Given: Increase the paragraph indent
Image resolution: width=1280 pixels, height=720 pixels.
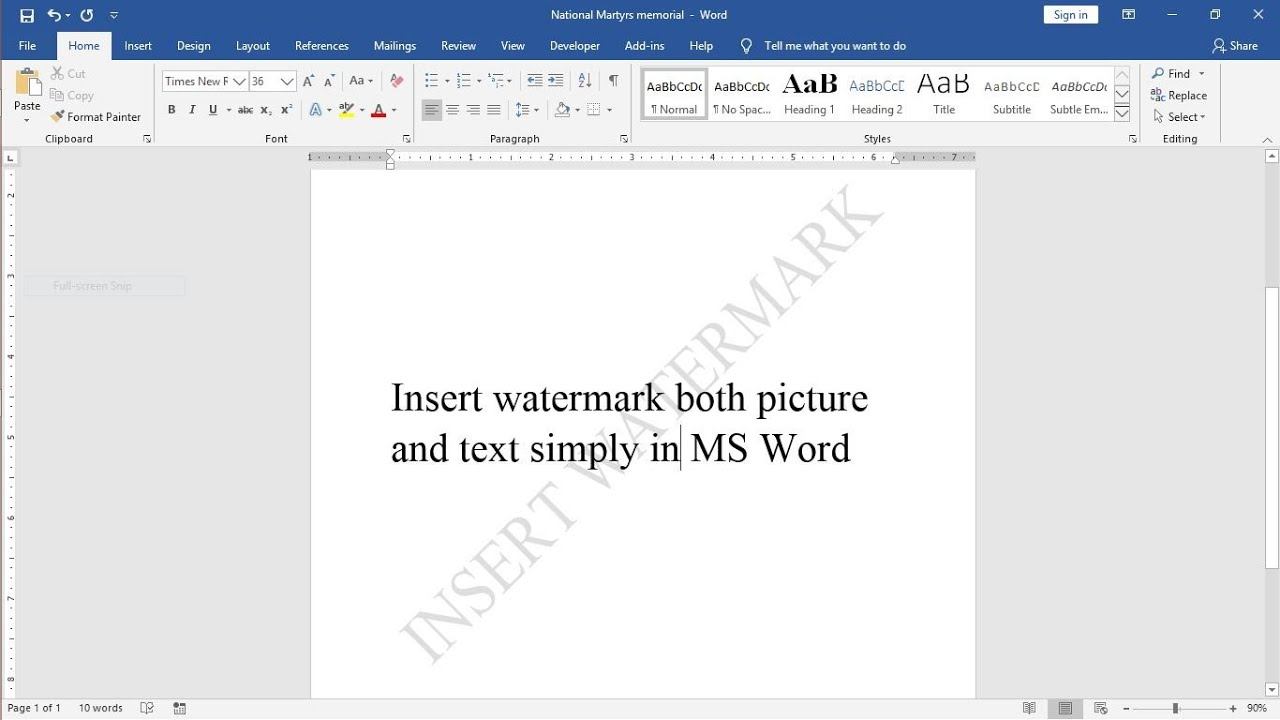Looking at the screenshot, I should pos(555,81).
